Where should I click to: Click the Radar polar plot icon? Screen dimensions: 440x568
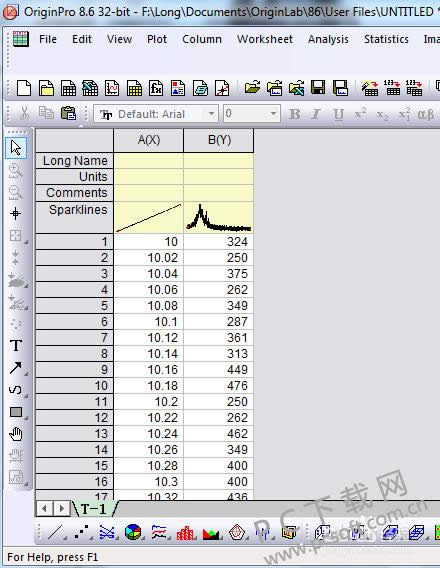[x=237, y=532]
